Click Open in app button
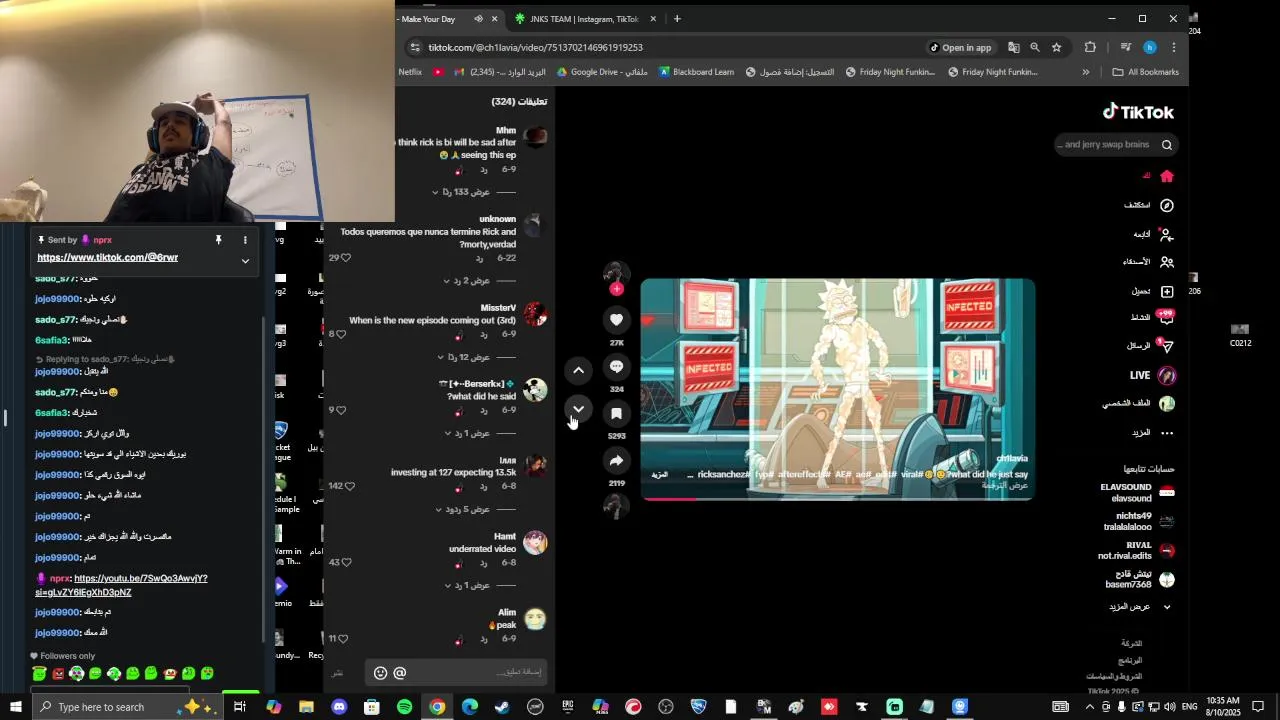The image size is (1280, 720). pyautogui.click(x=960, y=47)
